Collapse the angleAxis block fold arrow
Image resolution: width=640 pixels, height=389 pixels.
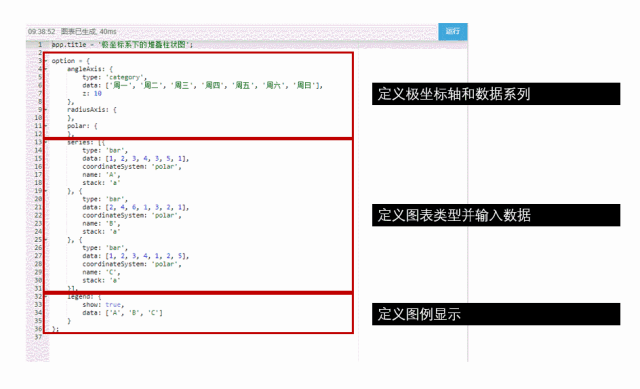pos(46,69)
